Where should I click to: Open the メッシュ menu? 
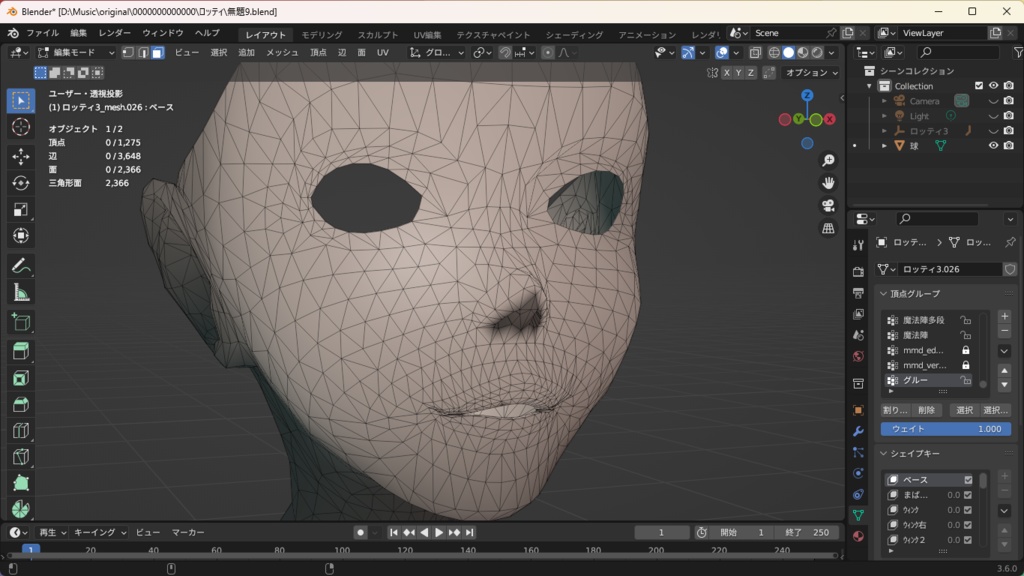pos(282,52)
